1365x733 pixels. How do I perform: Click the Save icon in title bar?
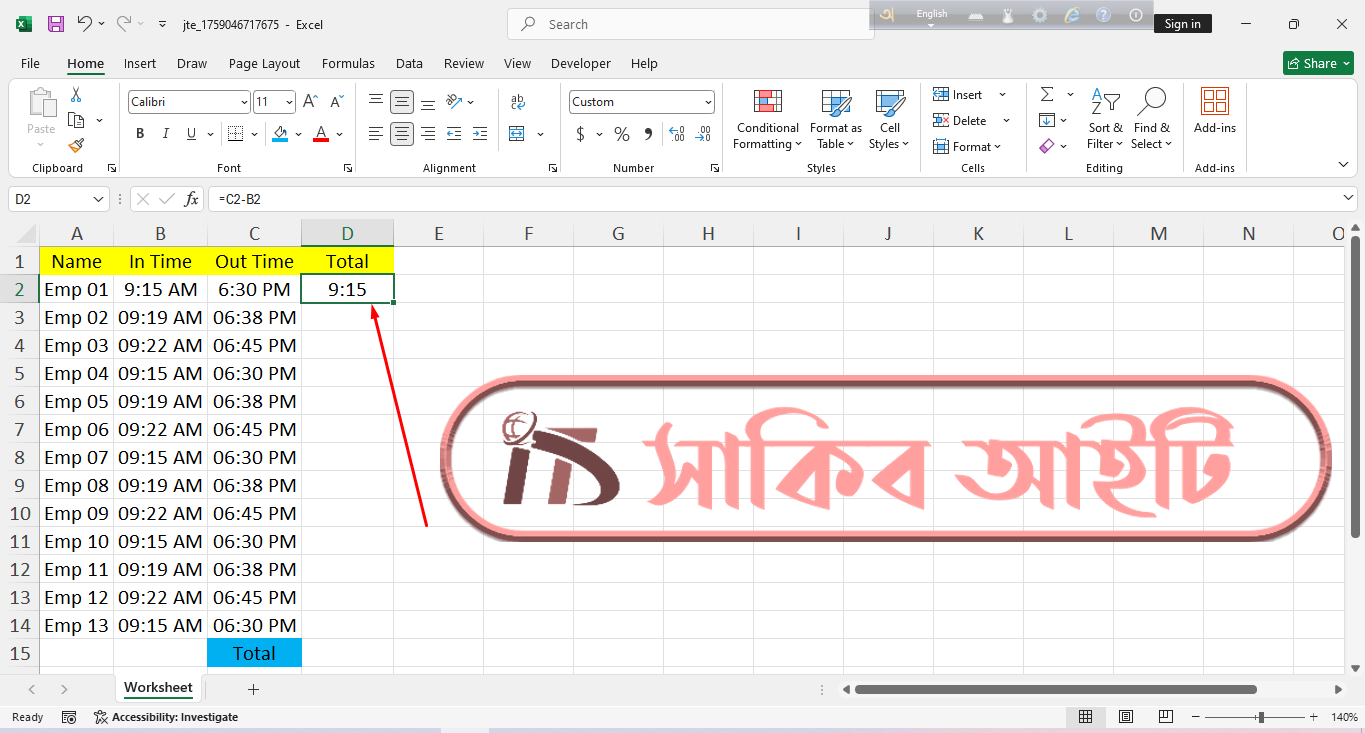(56, 24)
